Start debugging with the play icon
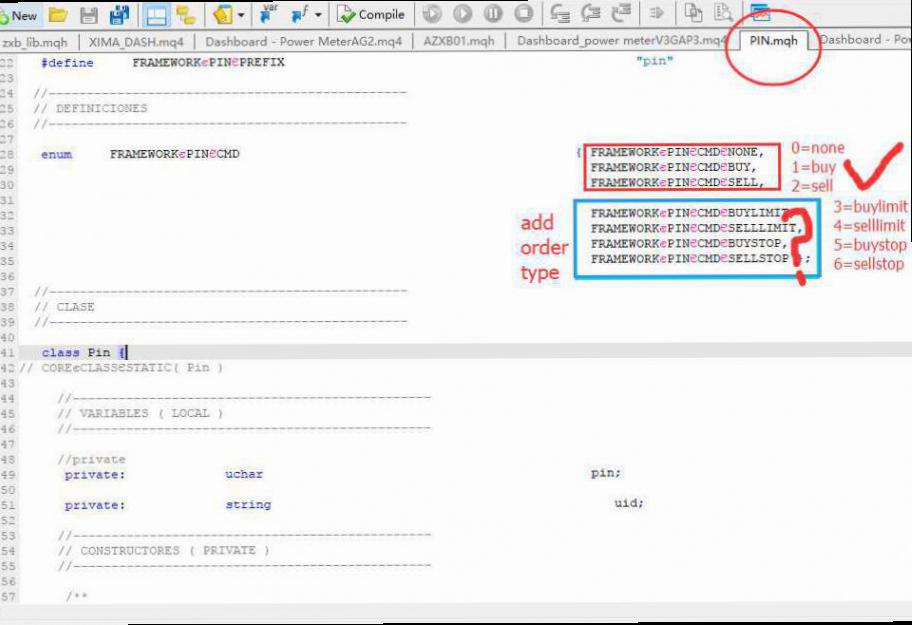Image resolution: width=912 pixels, height=625 pixels. 462,15
